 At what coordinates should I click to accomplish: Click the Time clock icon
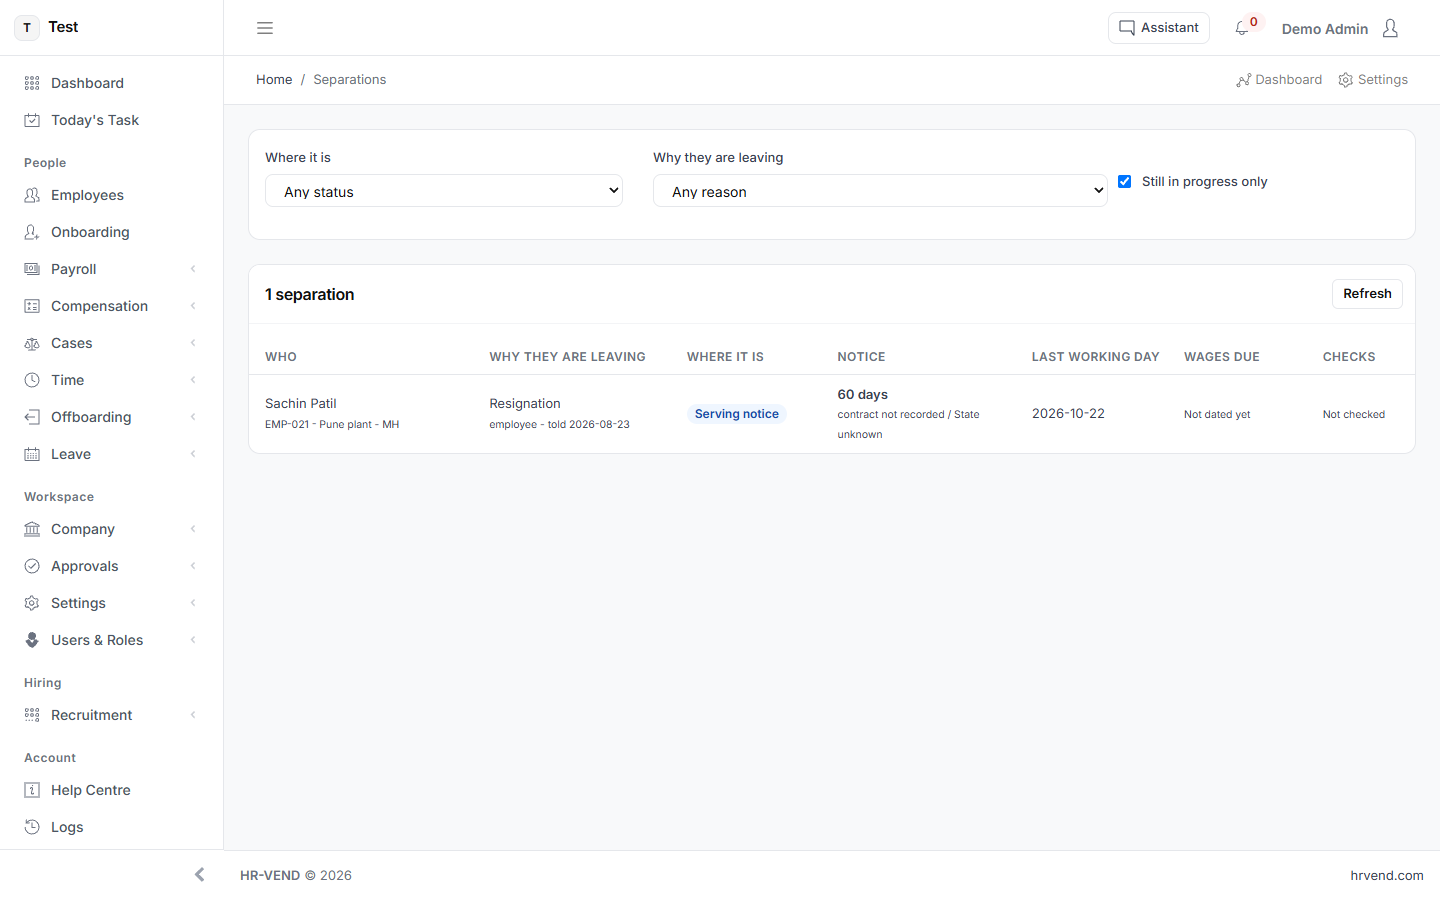tap(32, 380)
